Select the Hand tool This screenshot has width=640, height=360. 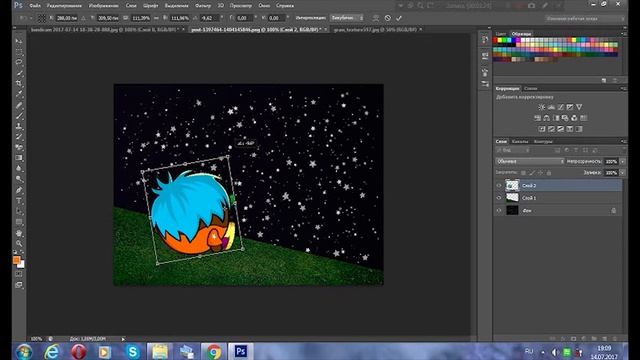[19, 233]
